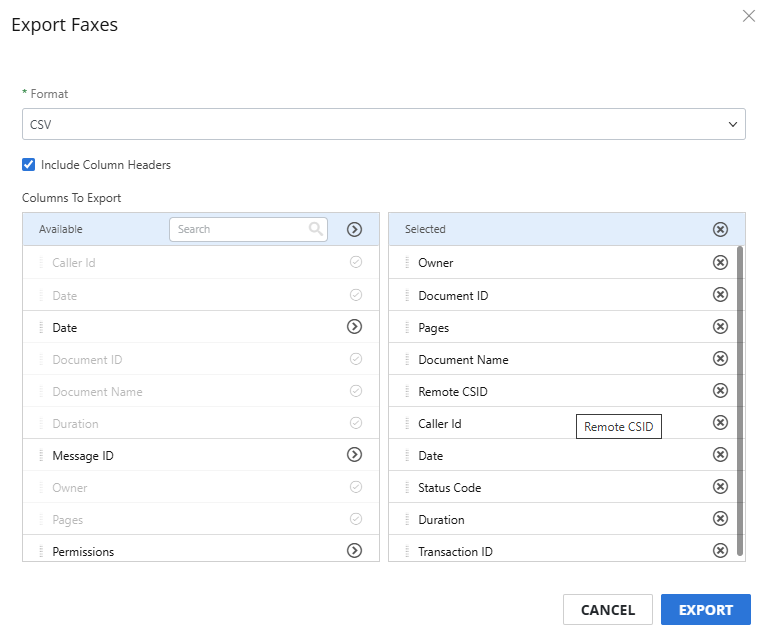The height and width of the screenshot is (634, 760).
Task: Focus the Available columns search field
Action: click(248, 229)
